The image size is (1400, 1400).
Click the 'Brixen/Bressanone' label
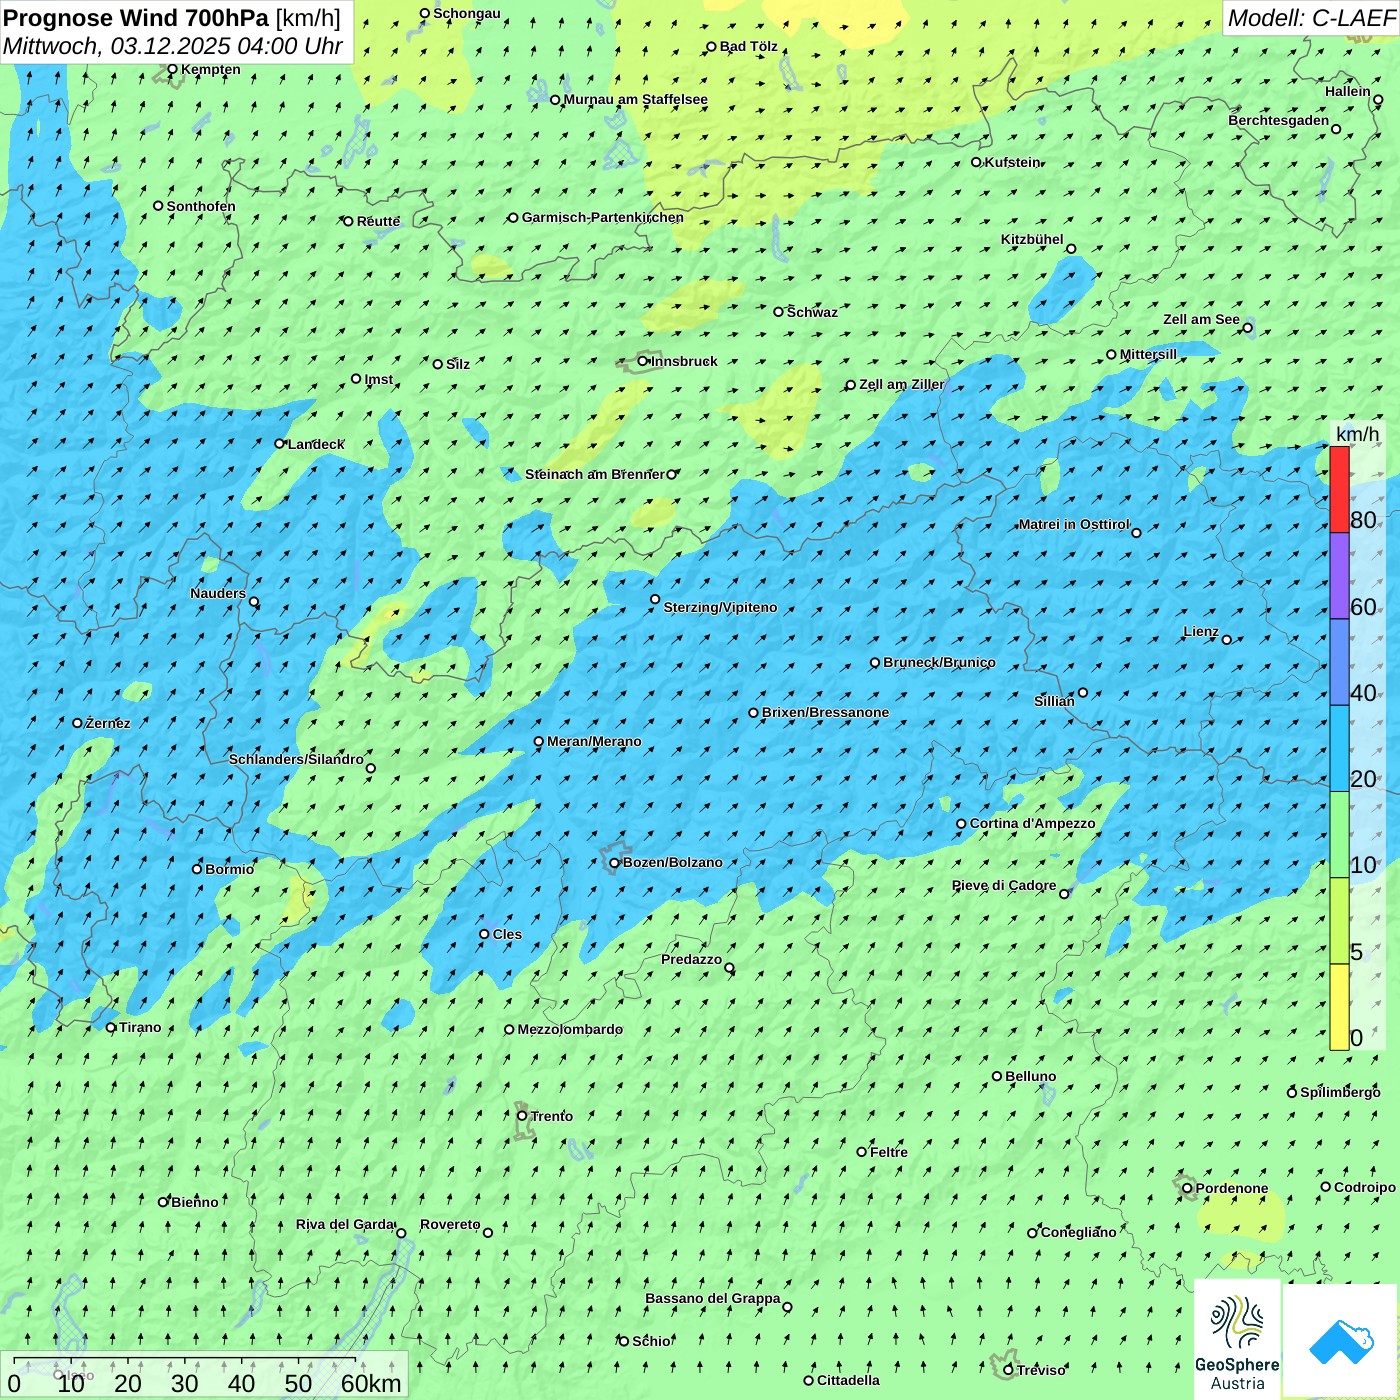click(x=825, y=712)
